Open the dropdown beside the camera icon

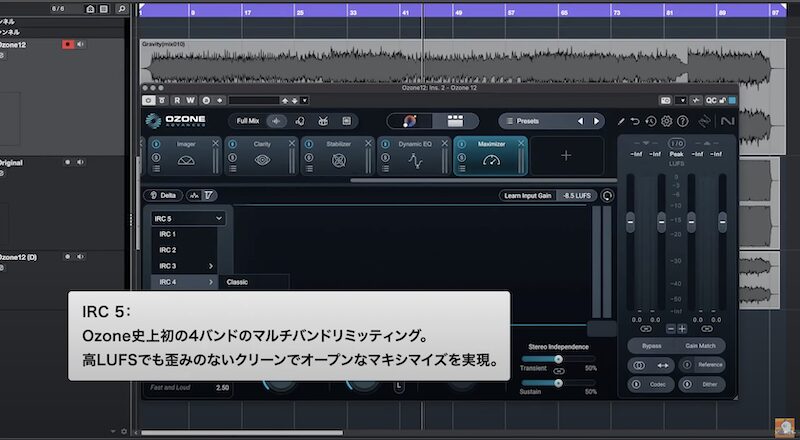click(x=681, y=101)
